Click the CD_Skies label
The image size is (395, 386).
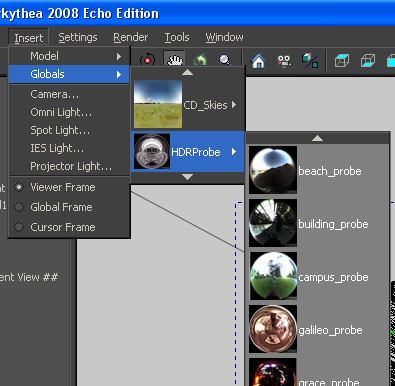tap(205, 105)
